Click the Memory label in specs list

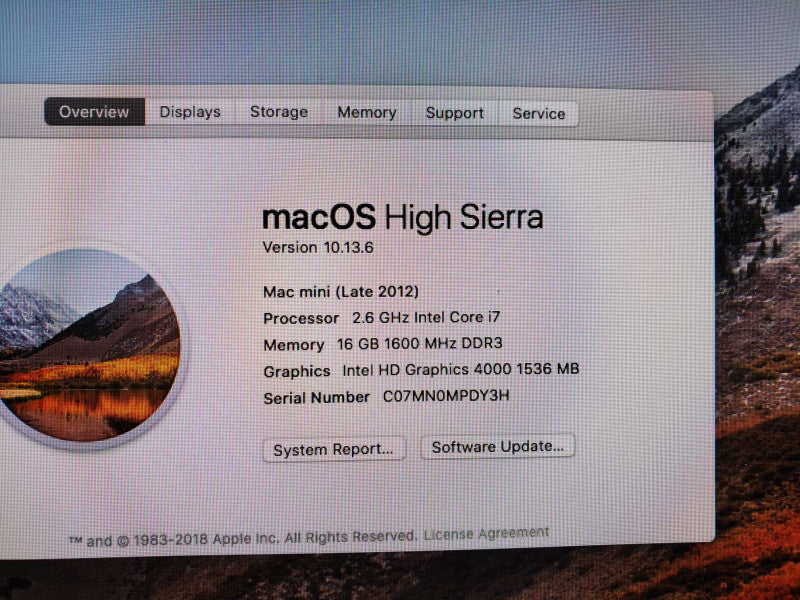294,345
